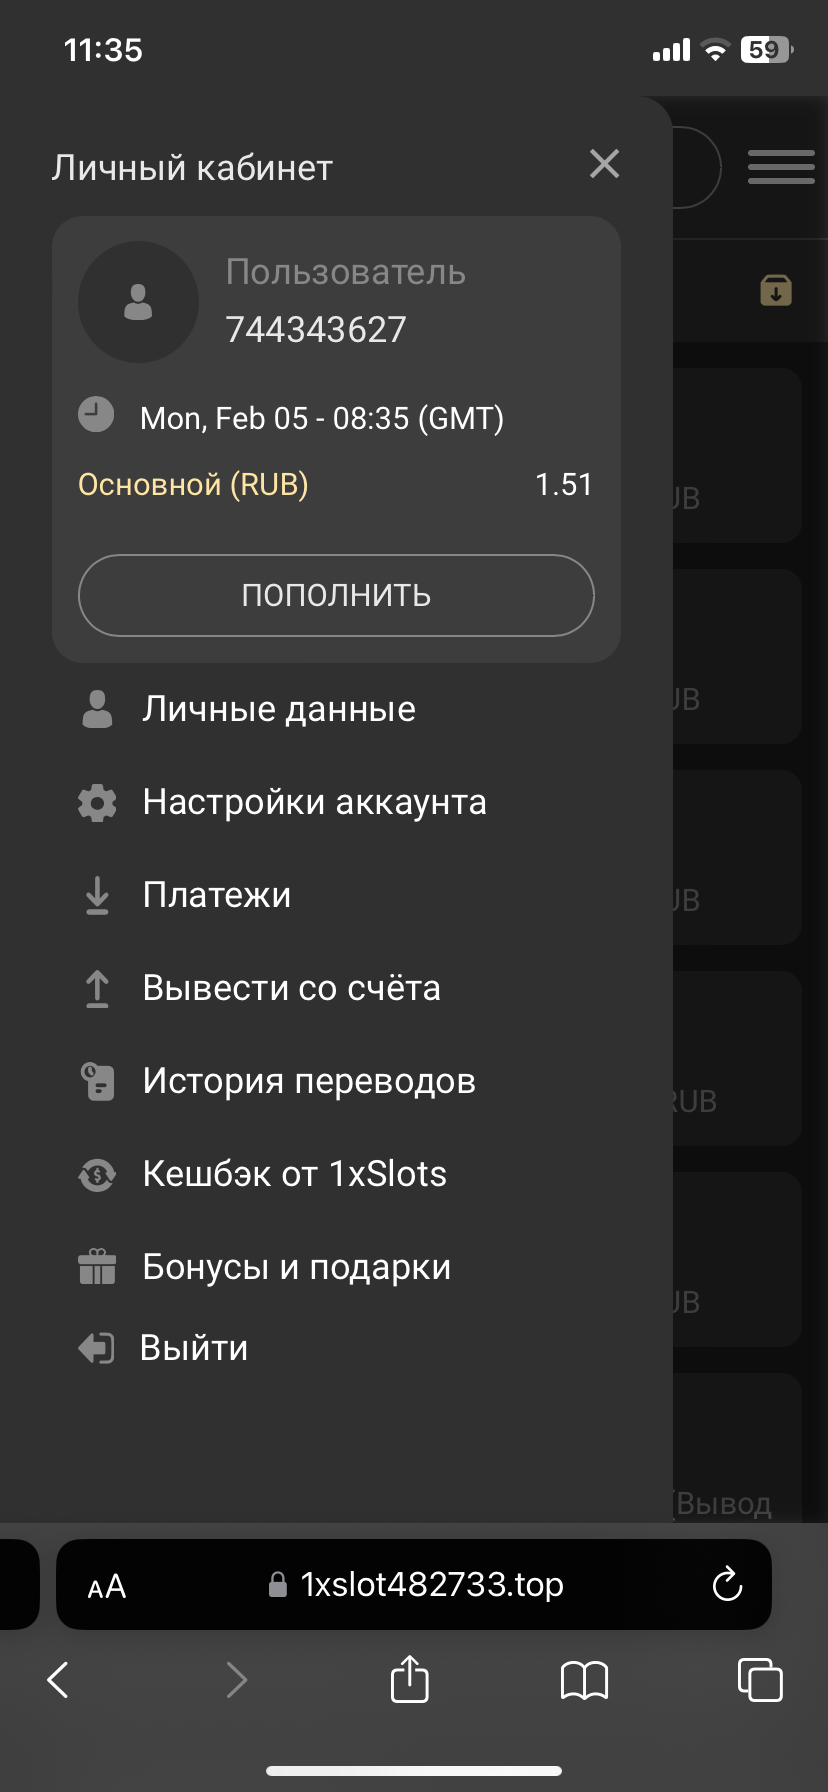Open Личные данные menu item
This screenshot has height=1792, width=828.
pos(278,709)
